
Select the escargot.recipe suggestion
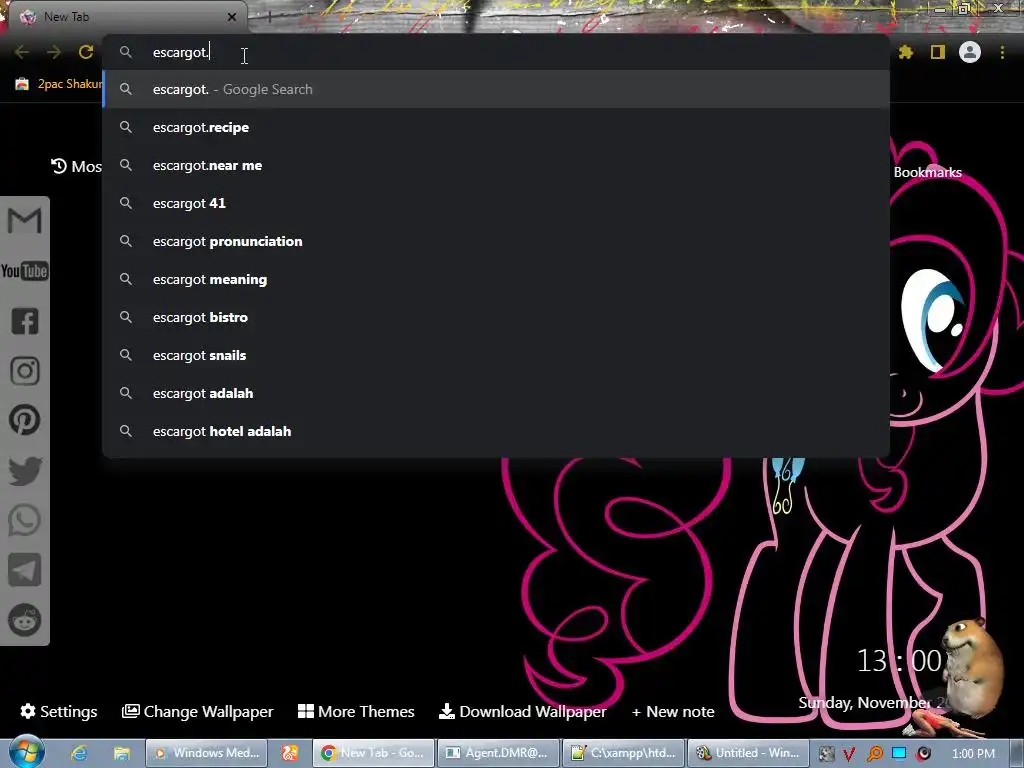(x=496, y=127)
